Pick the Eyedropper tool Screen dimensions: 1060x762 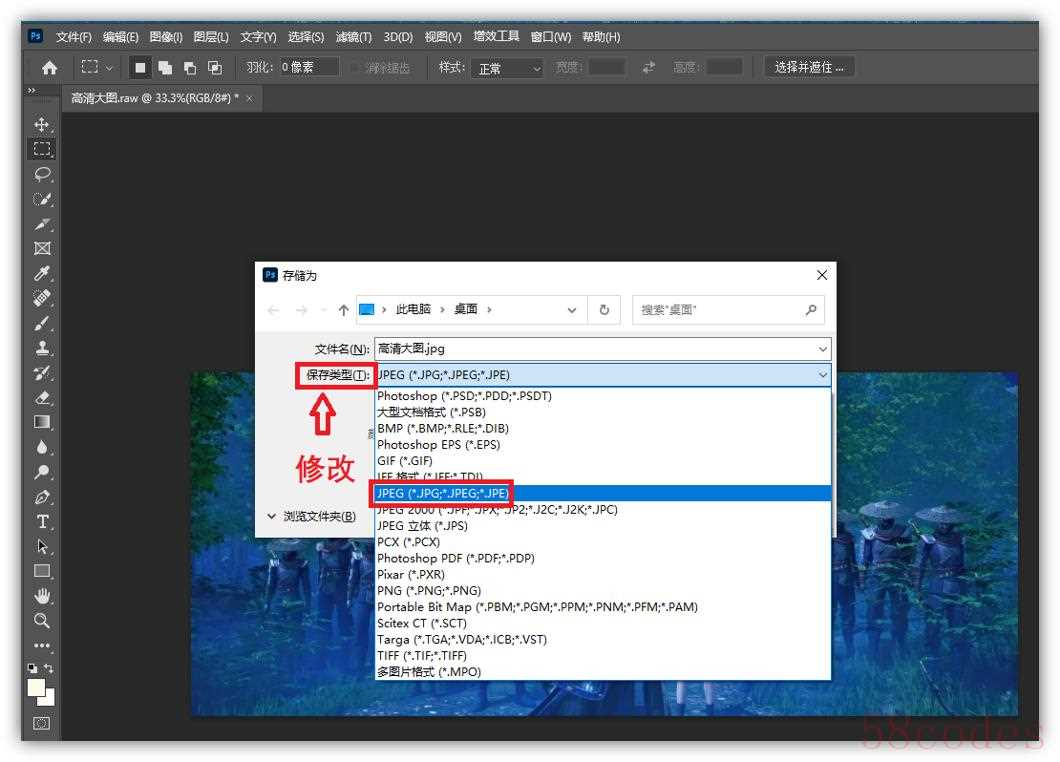tap(42, 274)
